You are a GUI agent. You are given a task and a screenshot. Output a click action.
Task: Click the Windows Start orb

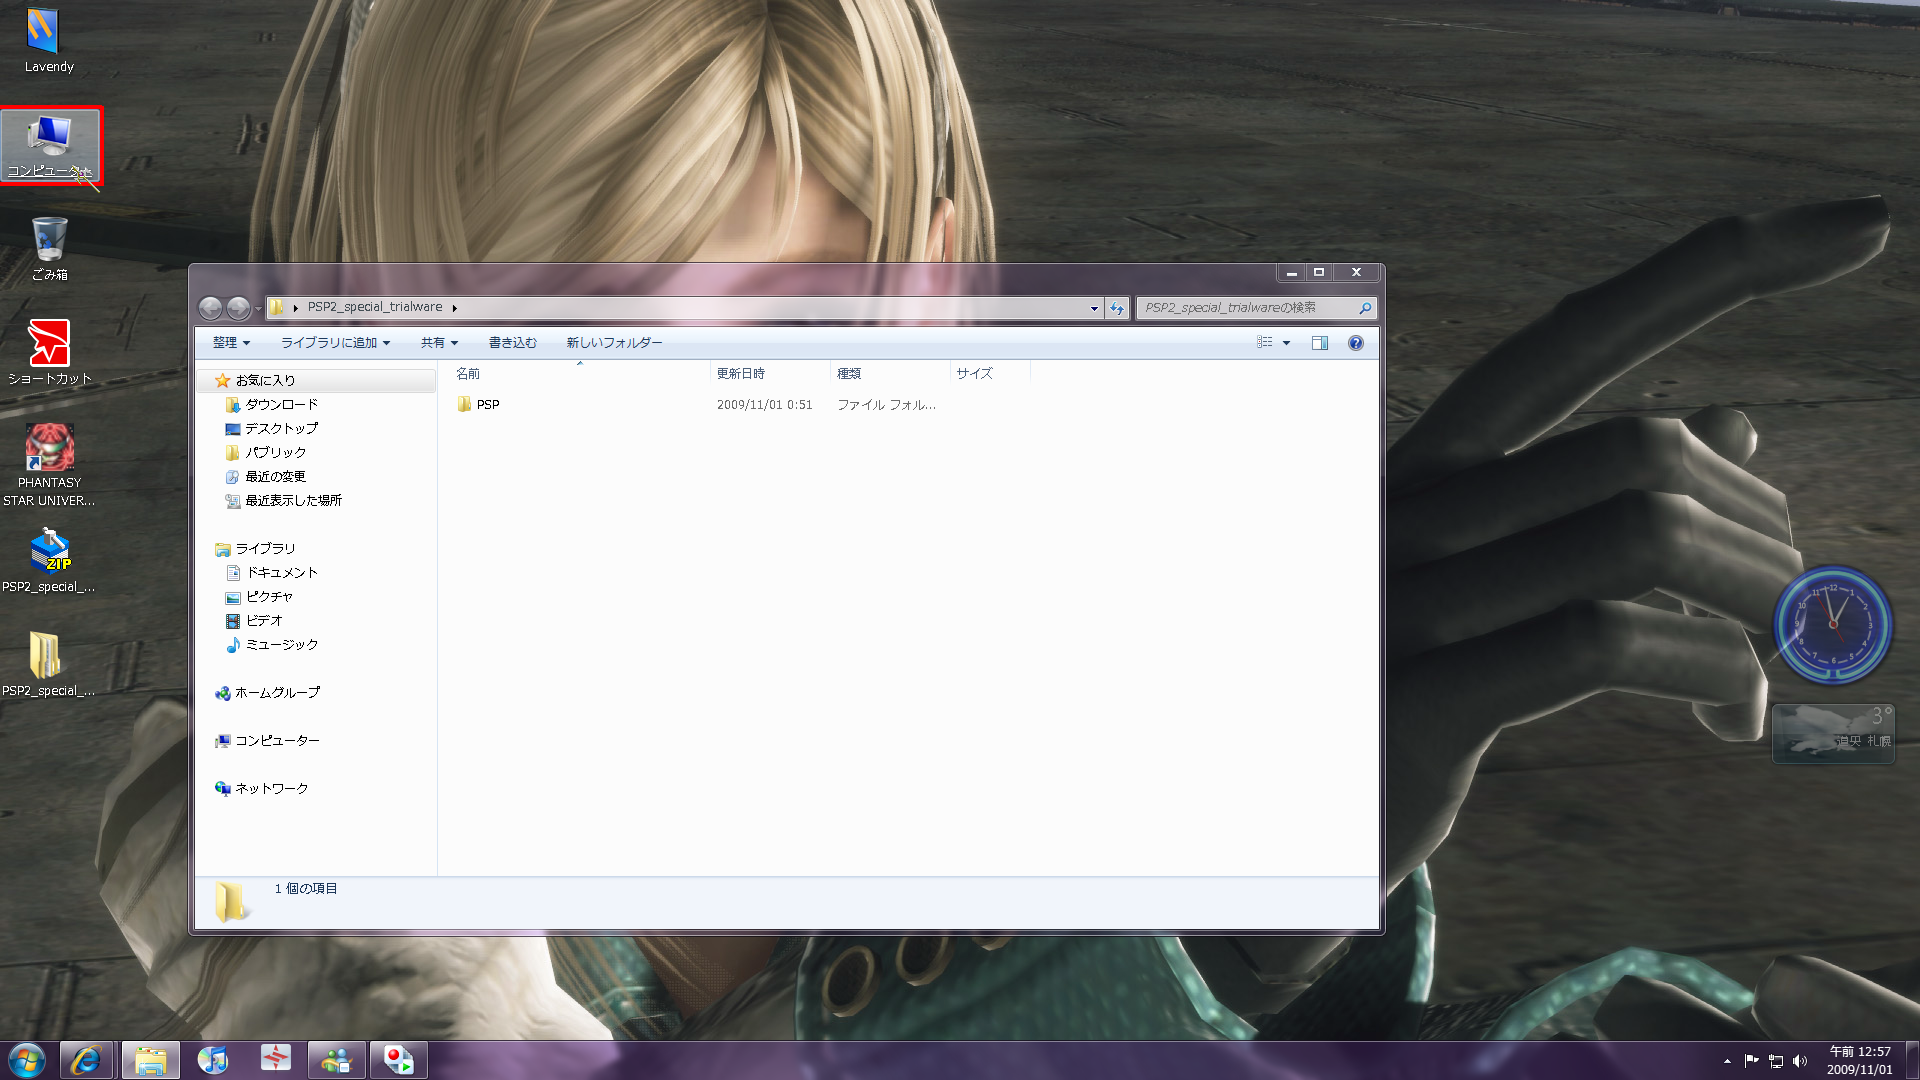tap(27, 1060)
